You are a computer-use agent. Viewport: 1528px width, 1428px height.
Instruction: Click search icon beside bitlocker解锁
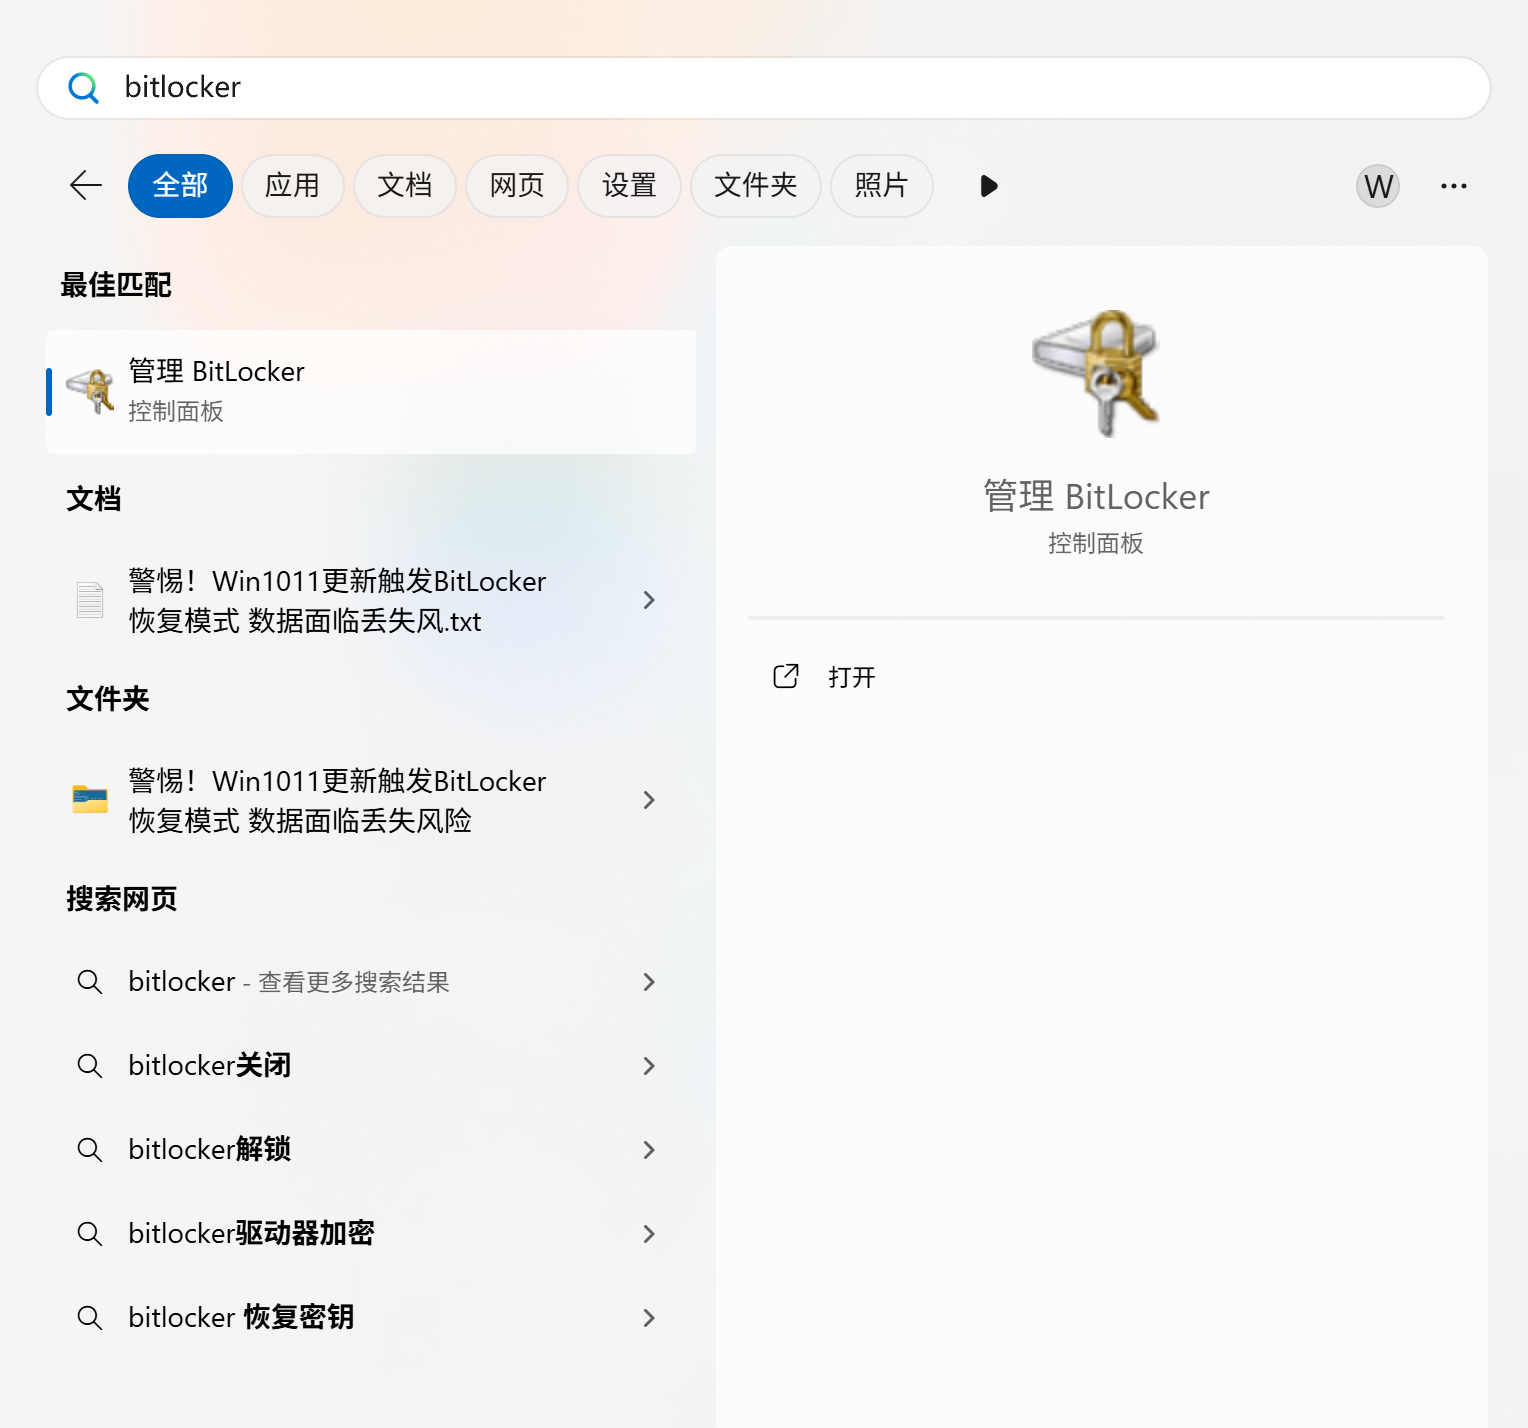pos(90,1150)
